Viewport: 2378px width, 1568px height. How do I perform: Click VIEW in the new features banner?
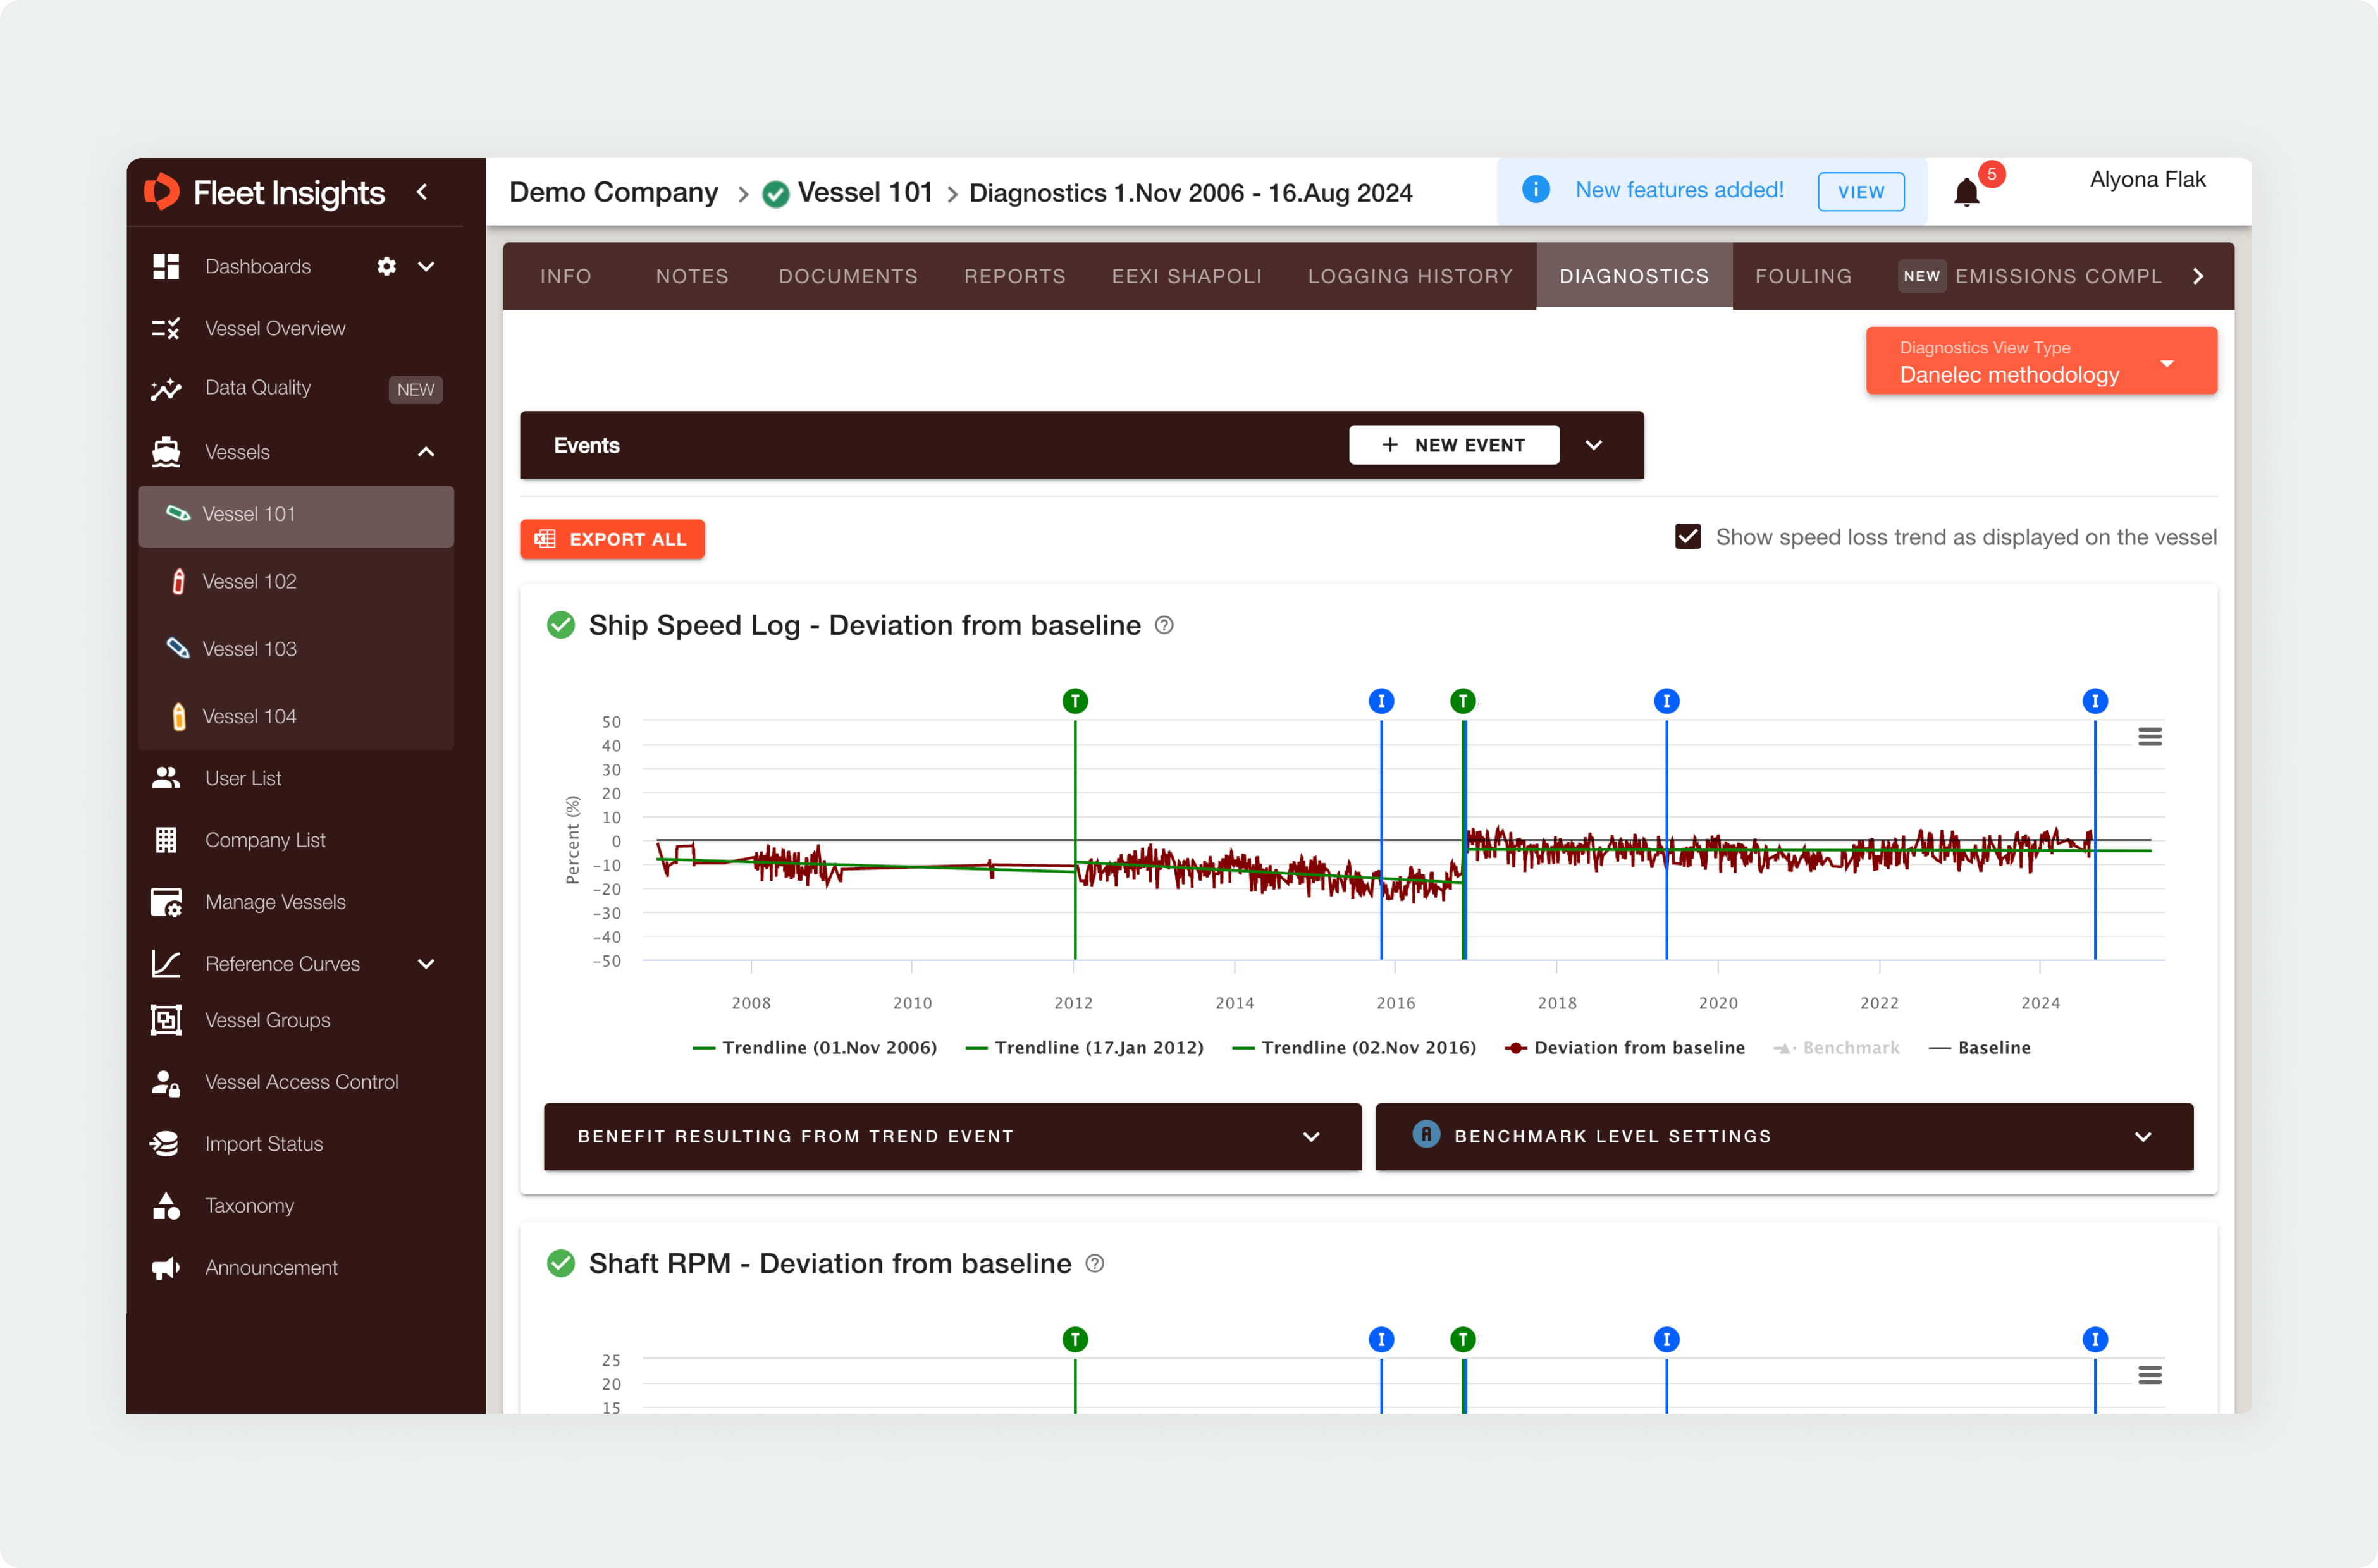(x=1860, y=191)
